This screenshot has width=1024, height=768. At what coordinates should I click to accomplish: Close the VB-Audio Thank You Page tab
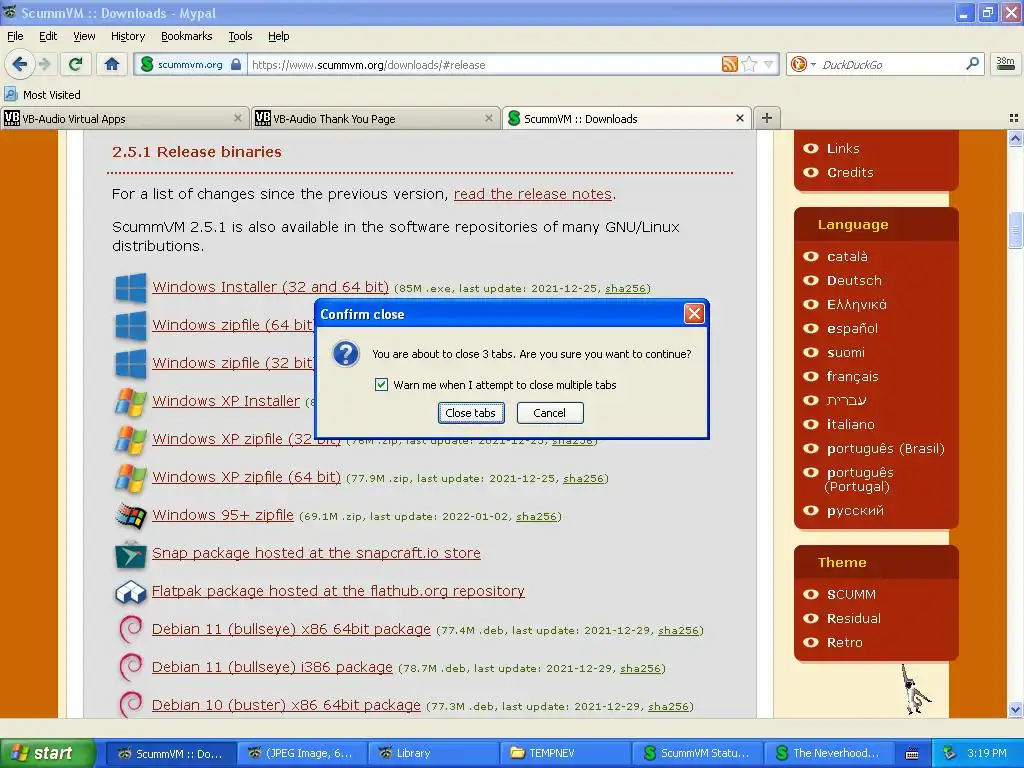(488, 118)
